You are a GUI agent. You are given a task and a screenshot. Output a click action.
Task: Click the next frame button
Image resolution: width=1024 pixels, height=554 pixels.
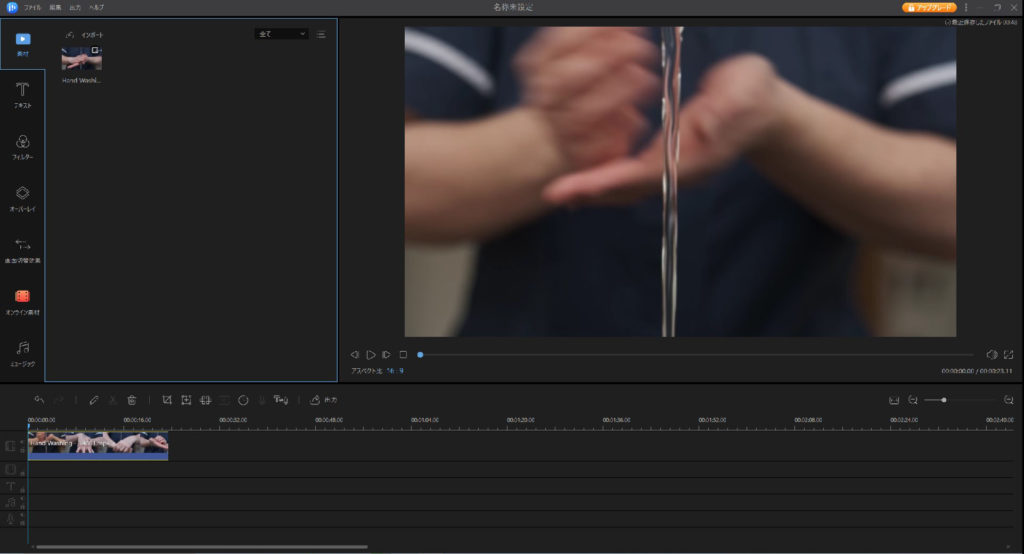pos(387,354)
